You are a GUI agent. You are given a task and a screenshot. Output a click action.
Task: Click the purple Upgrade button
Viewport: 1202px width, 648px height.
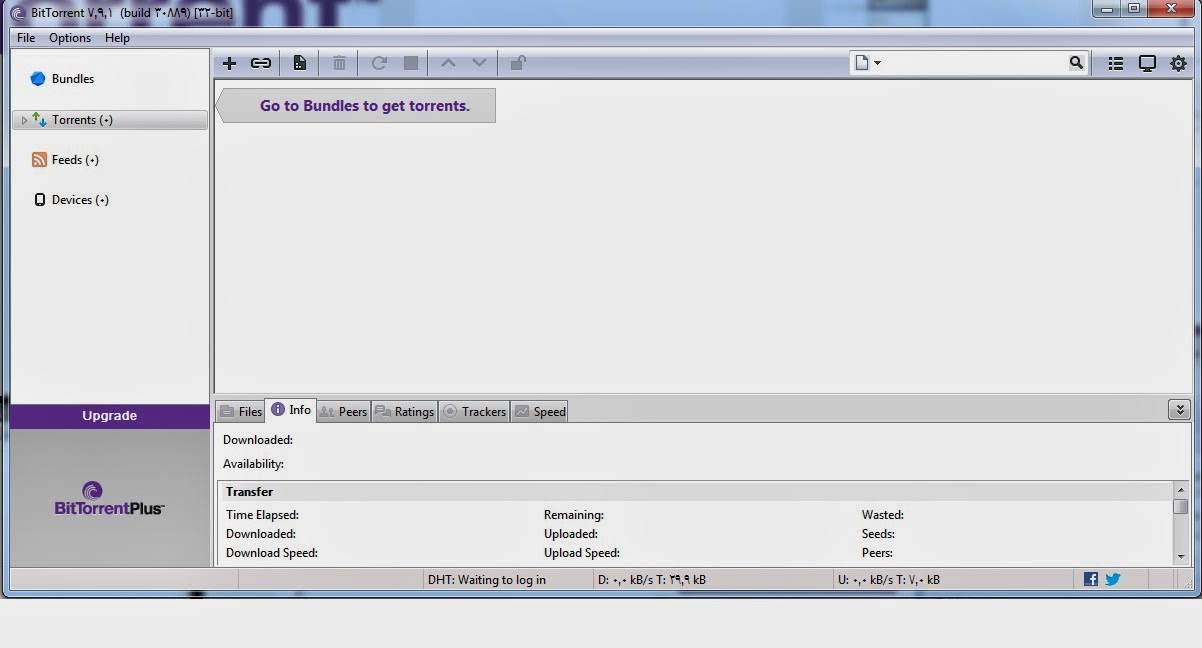(x=109, y=416)
